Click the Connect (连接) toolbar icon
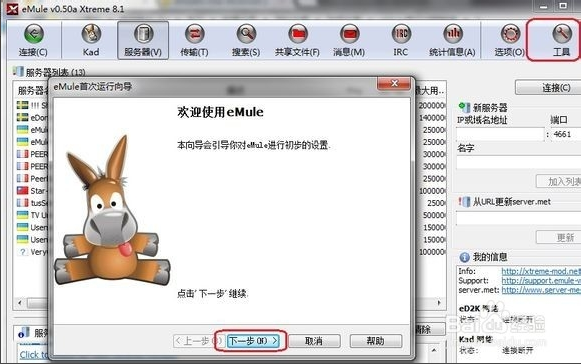The image size is (581, 364). 33,40
